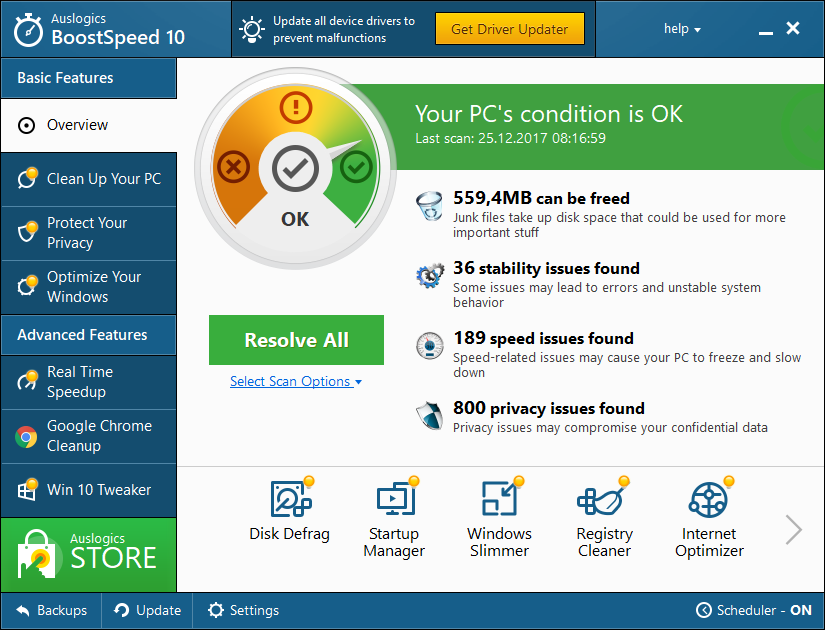Open the Select Scan Options dropdown
This screenshot has width=825, height=630.
coord(296,381)
